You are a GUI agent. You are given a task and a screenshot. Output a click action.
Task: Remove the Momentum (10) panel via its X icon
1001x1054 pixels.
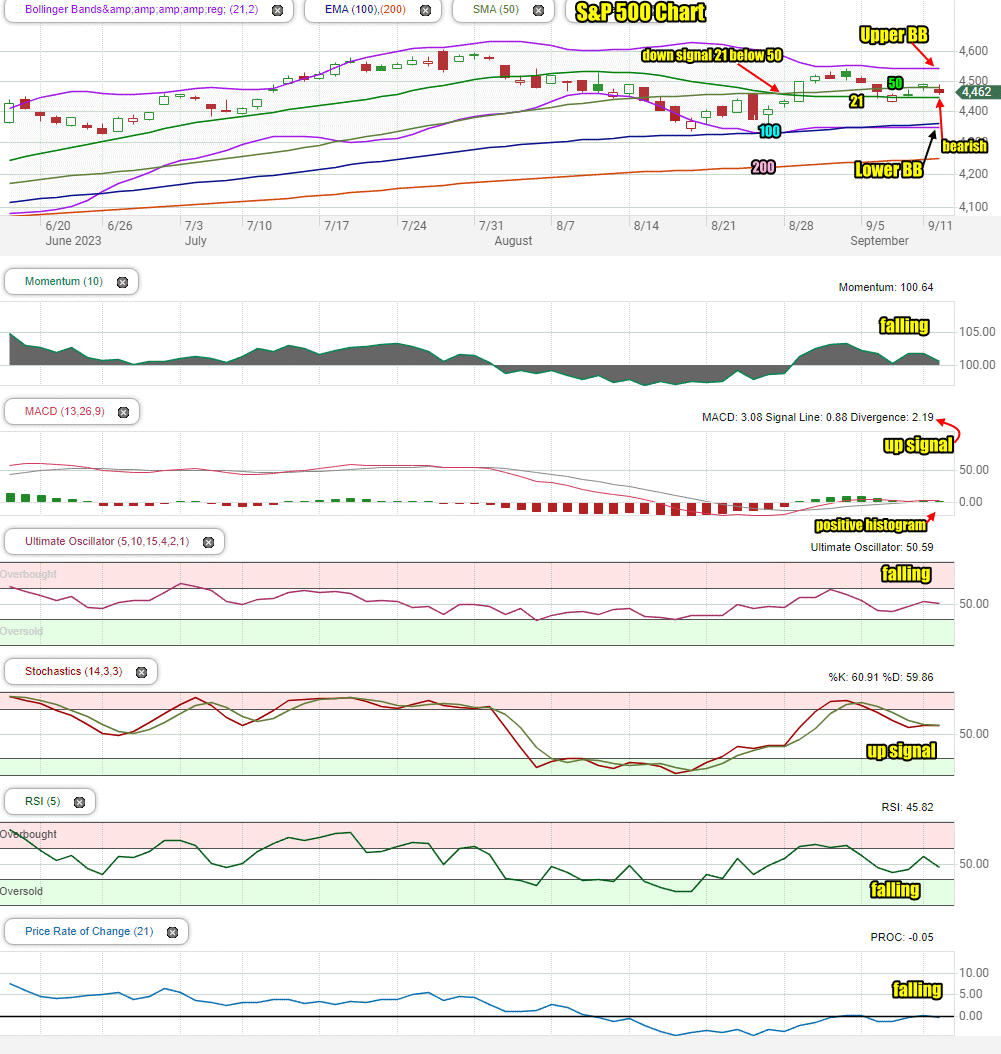click(122, 282)
